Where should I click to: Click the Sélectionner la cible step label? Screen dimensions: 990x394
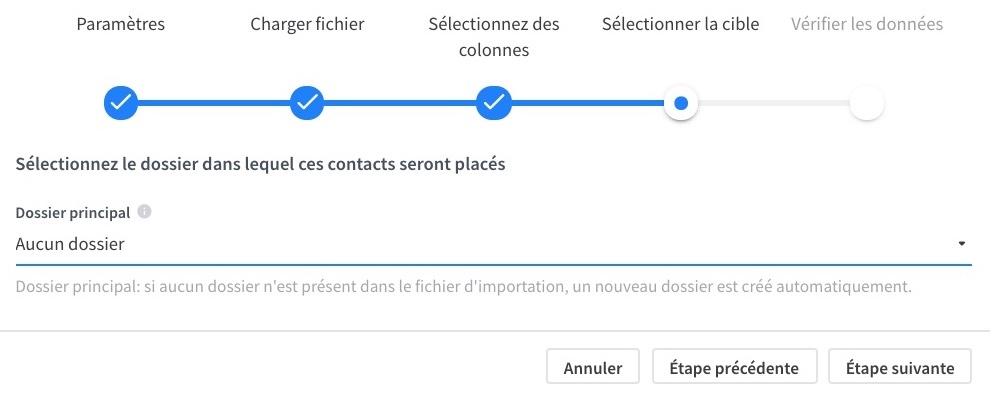(x=681, y=25)
